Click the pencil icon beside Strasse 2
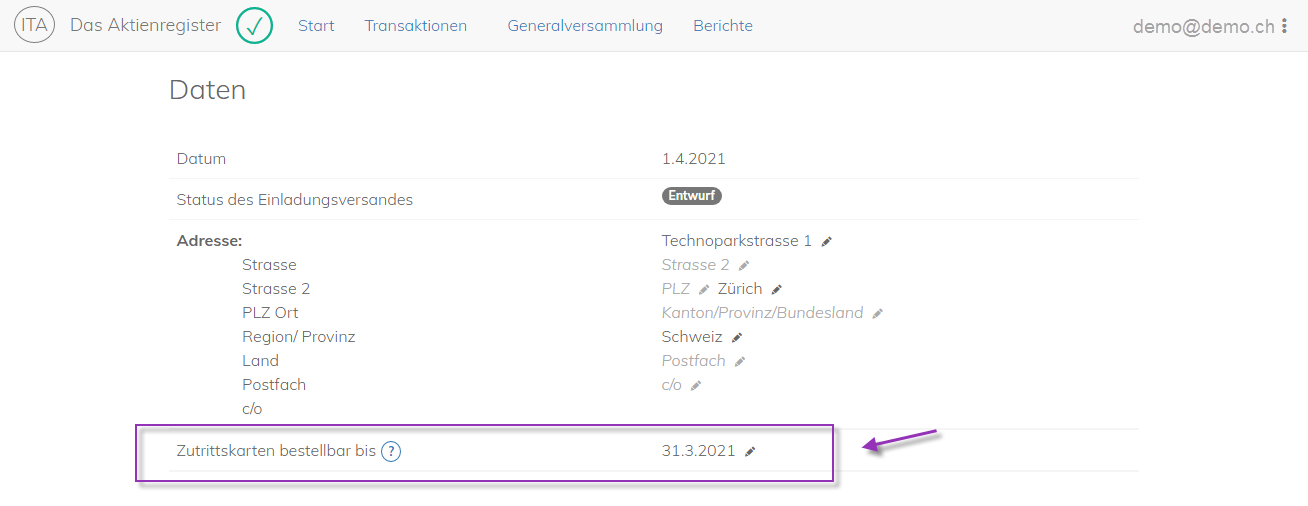Screen dimensions: 1308x506 (743, 266)
